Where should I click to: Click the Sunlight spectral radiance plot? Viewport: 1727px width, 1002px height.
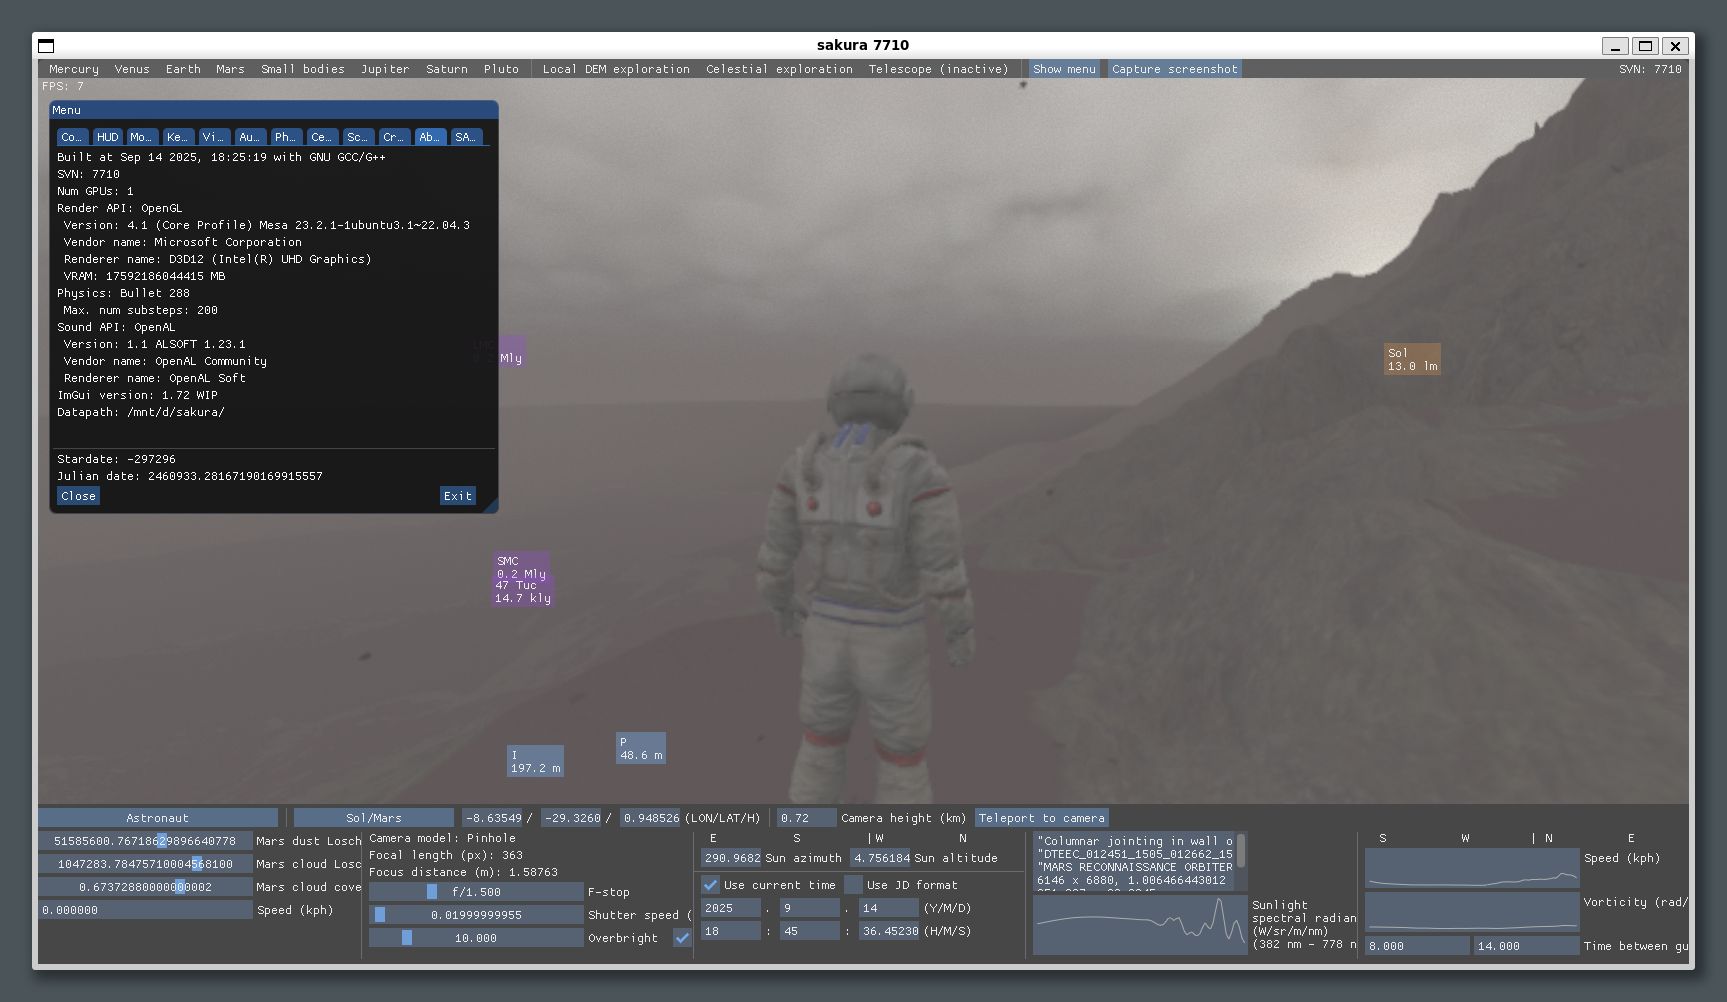pyautogui.click(x=1140, y=925)
